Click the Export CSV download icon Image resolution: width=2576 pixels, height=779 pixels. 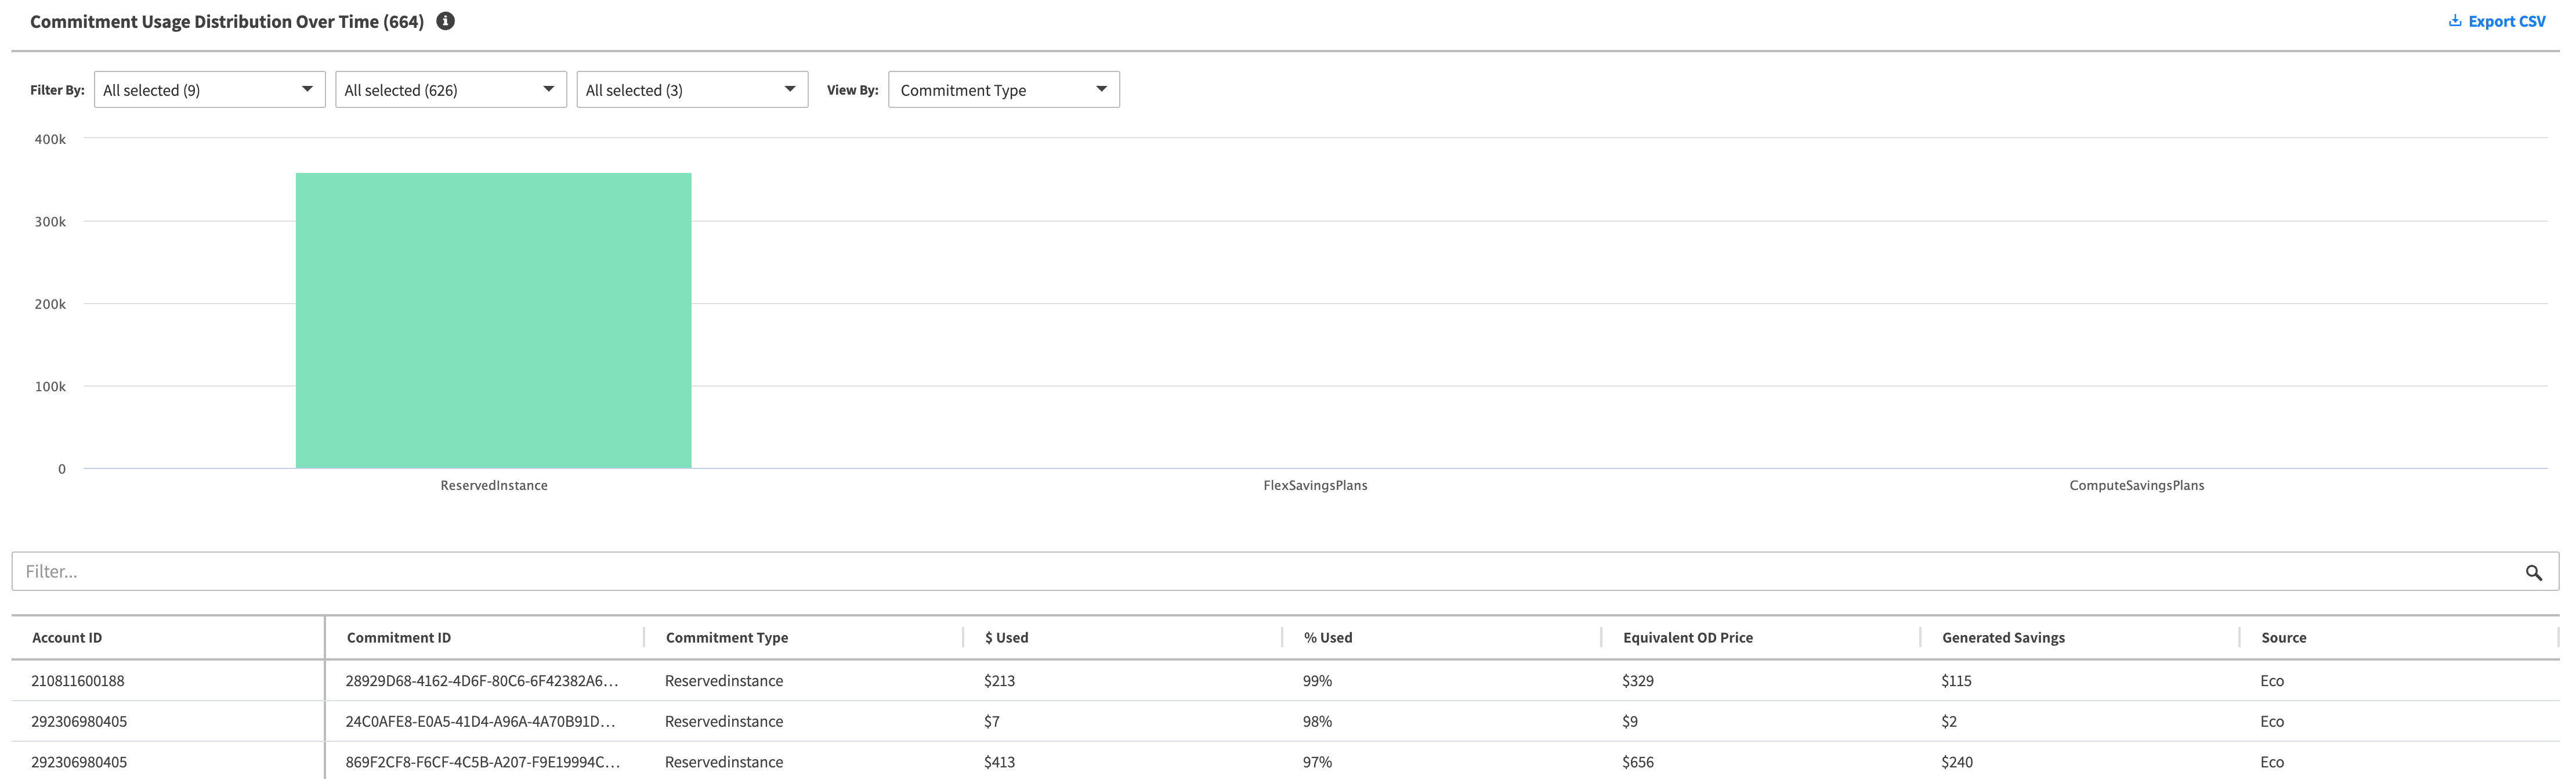(2454, 21)
